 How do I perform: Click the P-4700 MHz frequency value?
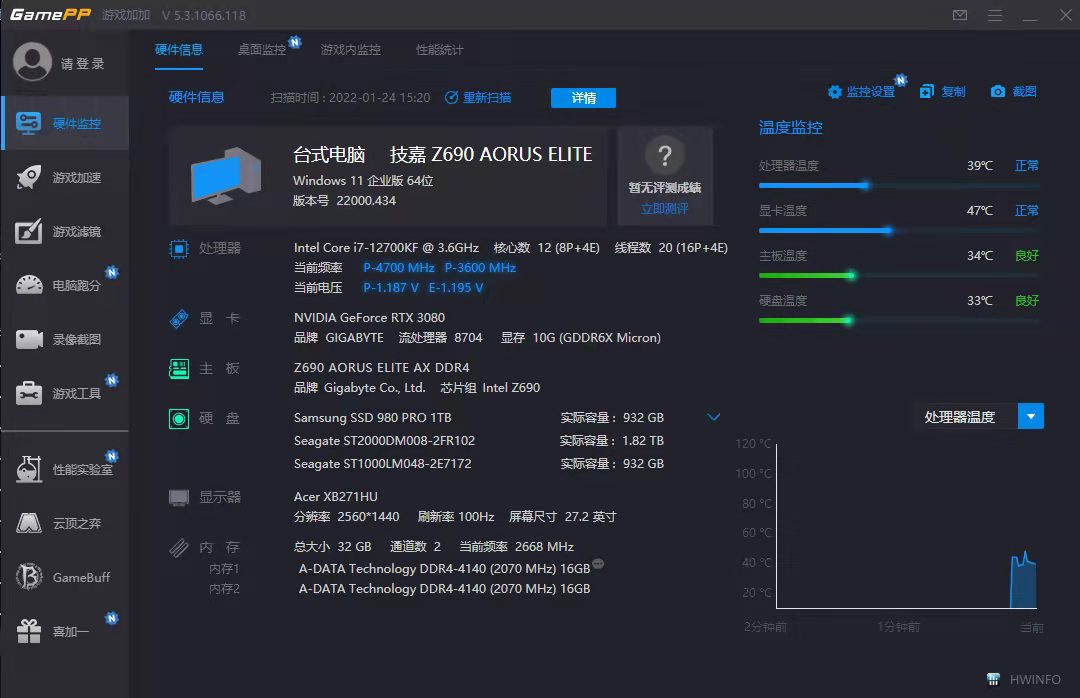pos(399,267)
